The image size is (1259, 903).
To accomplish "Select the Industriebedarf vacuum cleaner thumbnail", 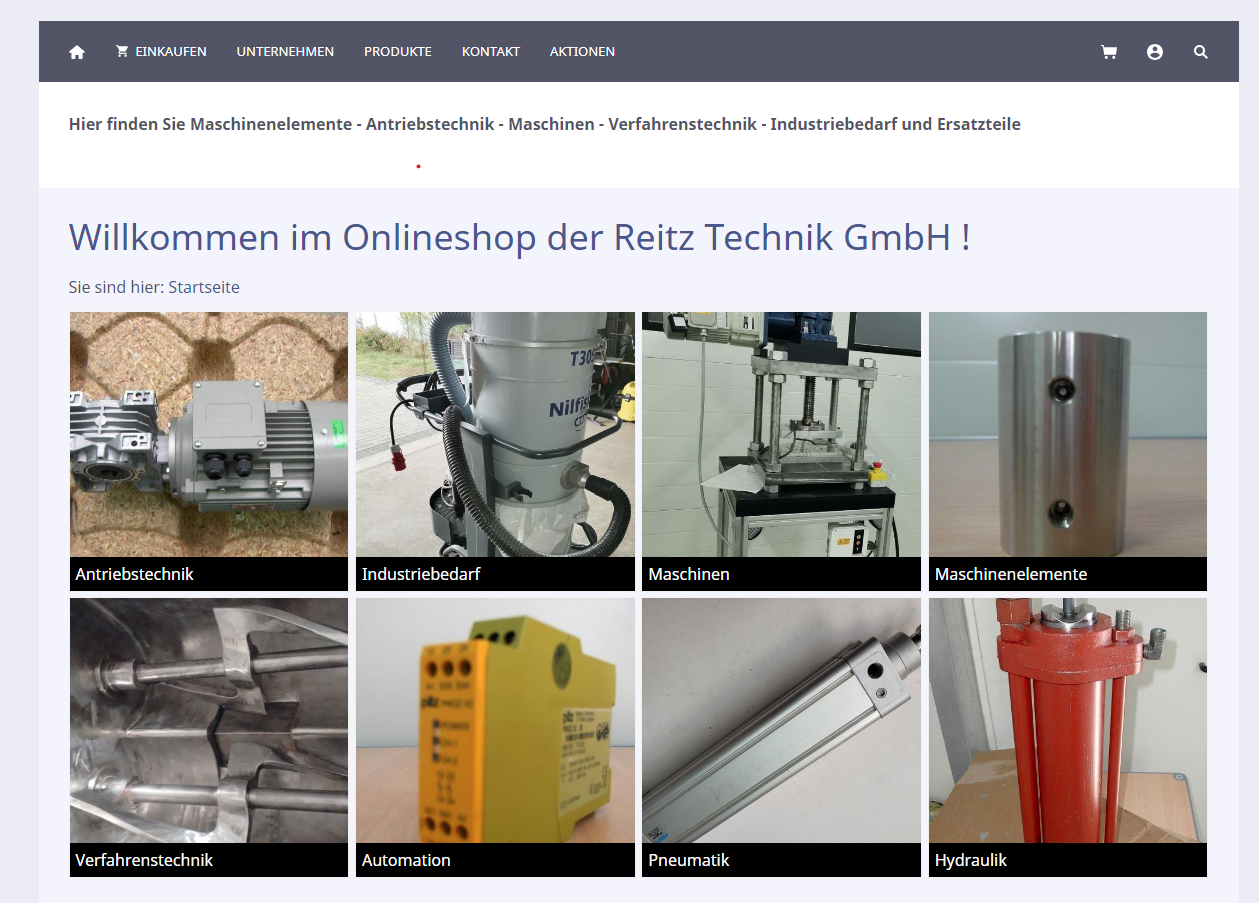I will [x=495, y=434].
